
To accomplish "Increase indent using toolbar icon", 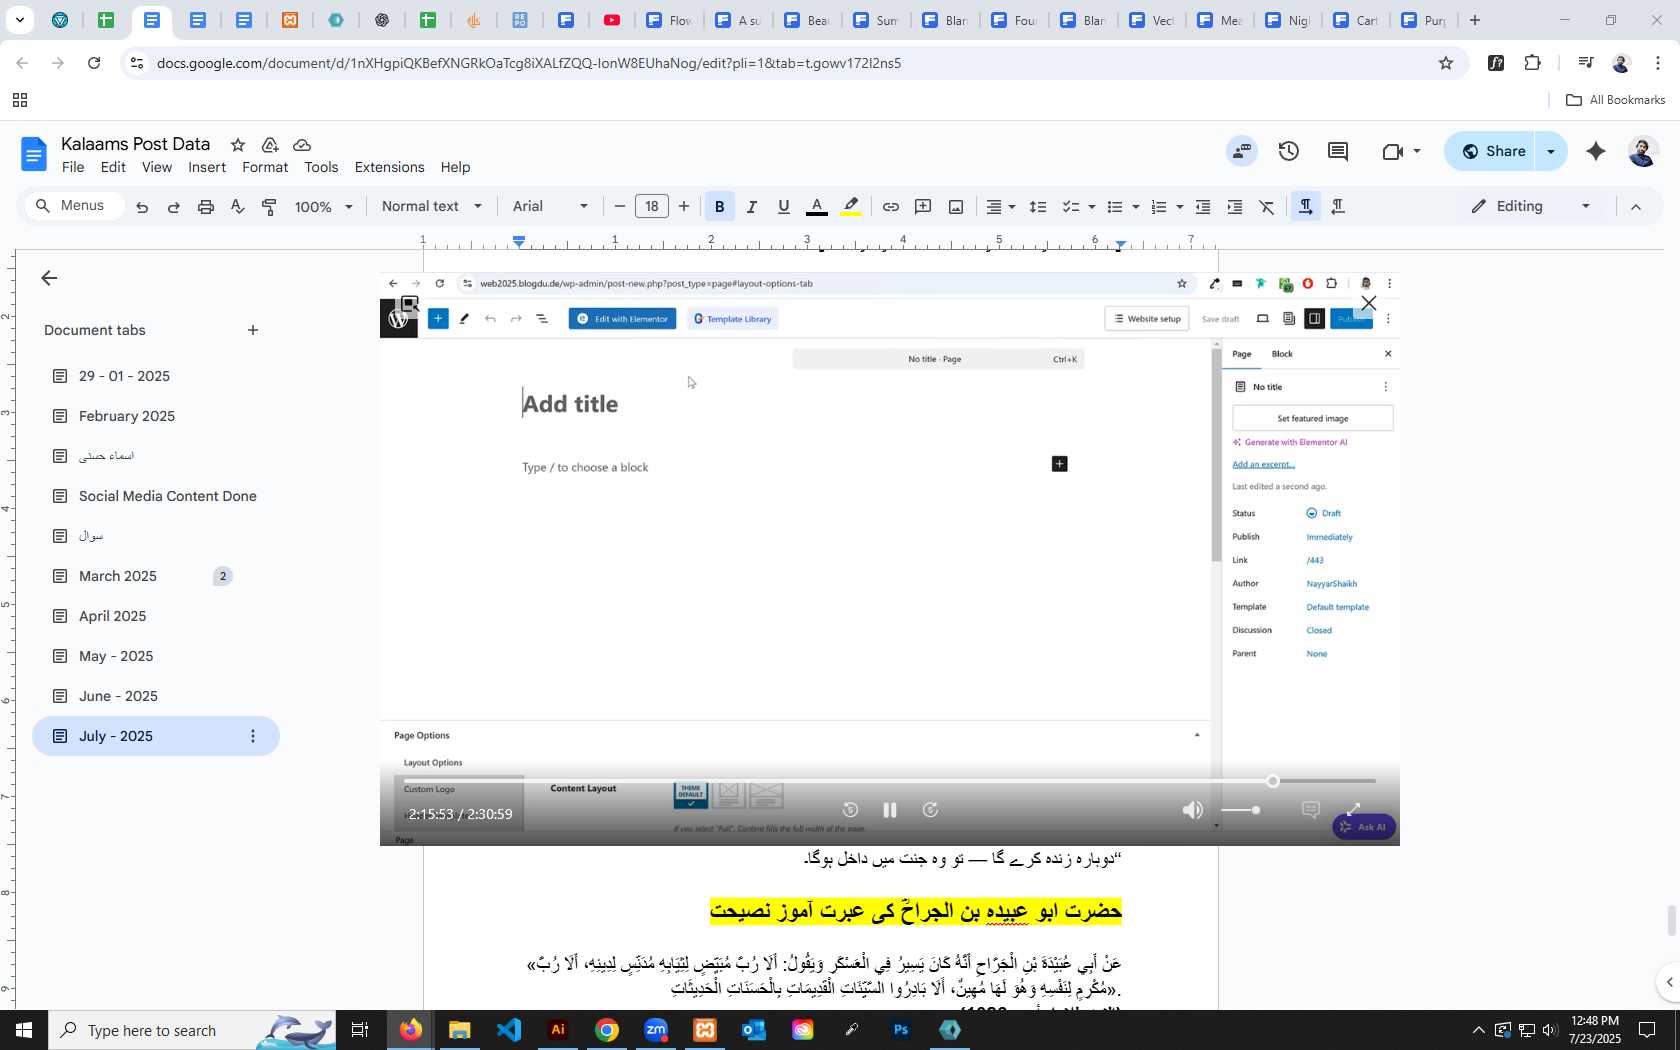I will [x=1236, y=207].
